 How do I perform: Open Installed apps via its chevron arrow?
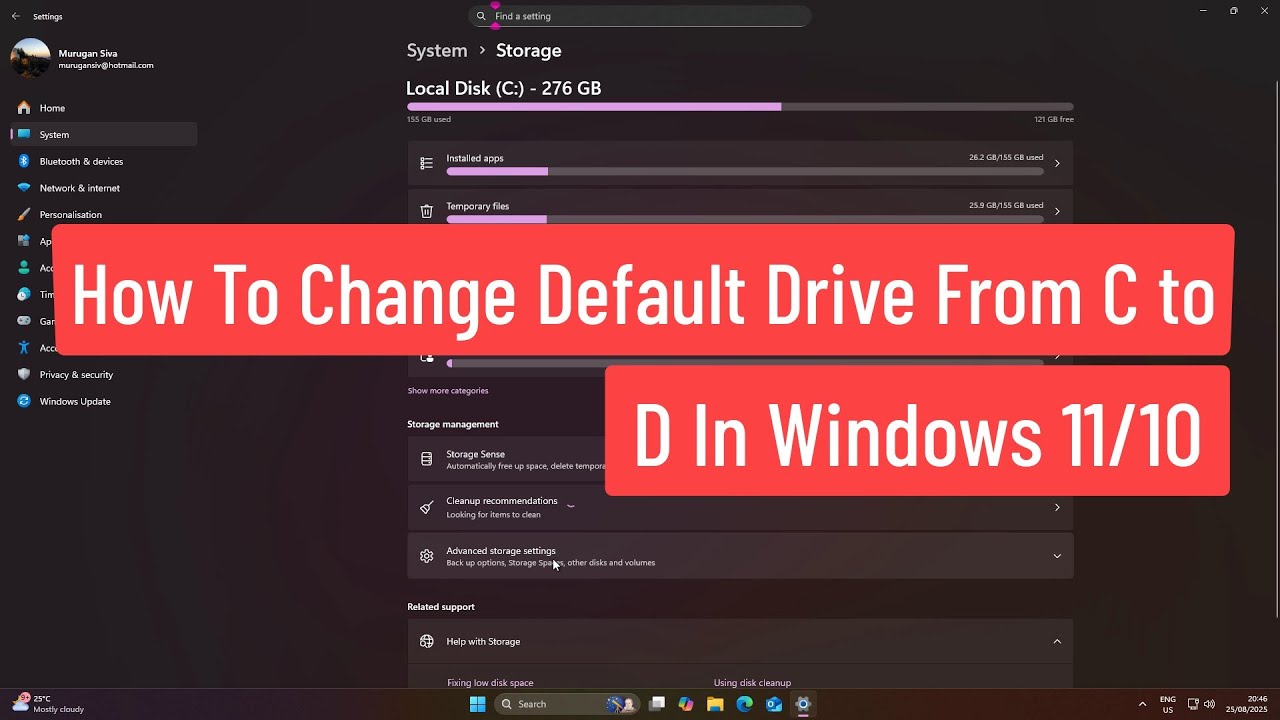(x=1057, y=163)
